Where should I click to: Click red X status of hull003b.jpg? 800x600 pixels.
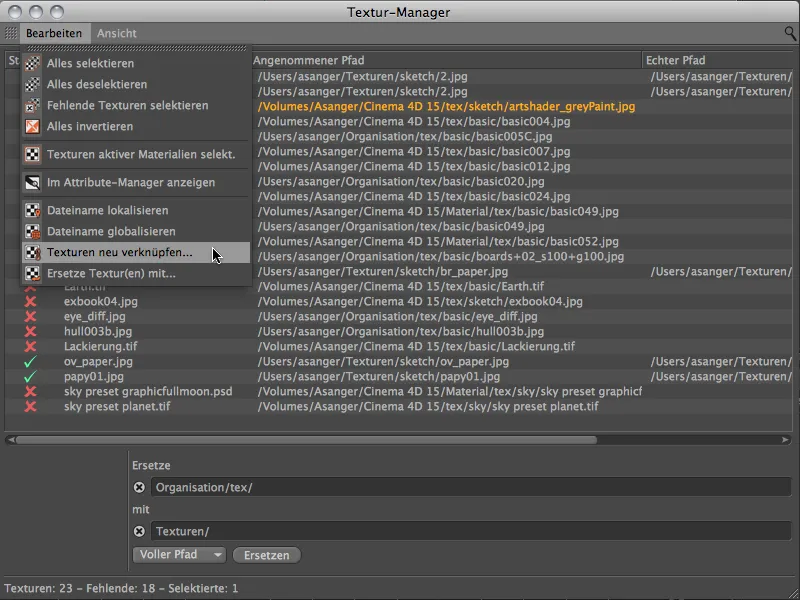31,332
